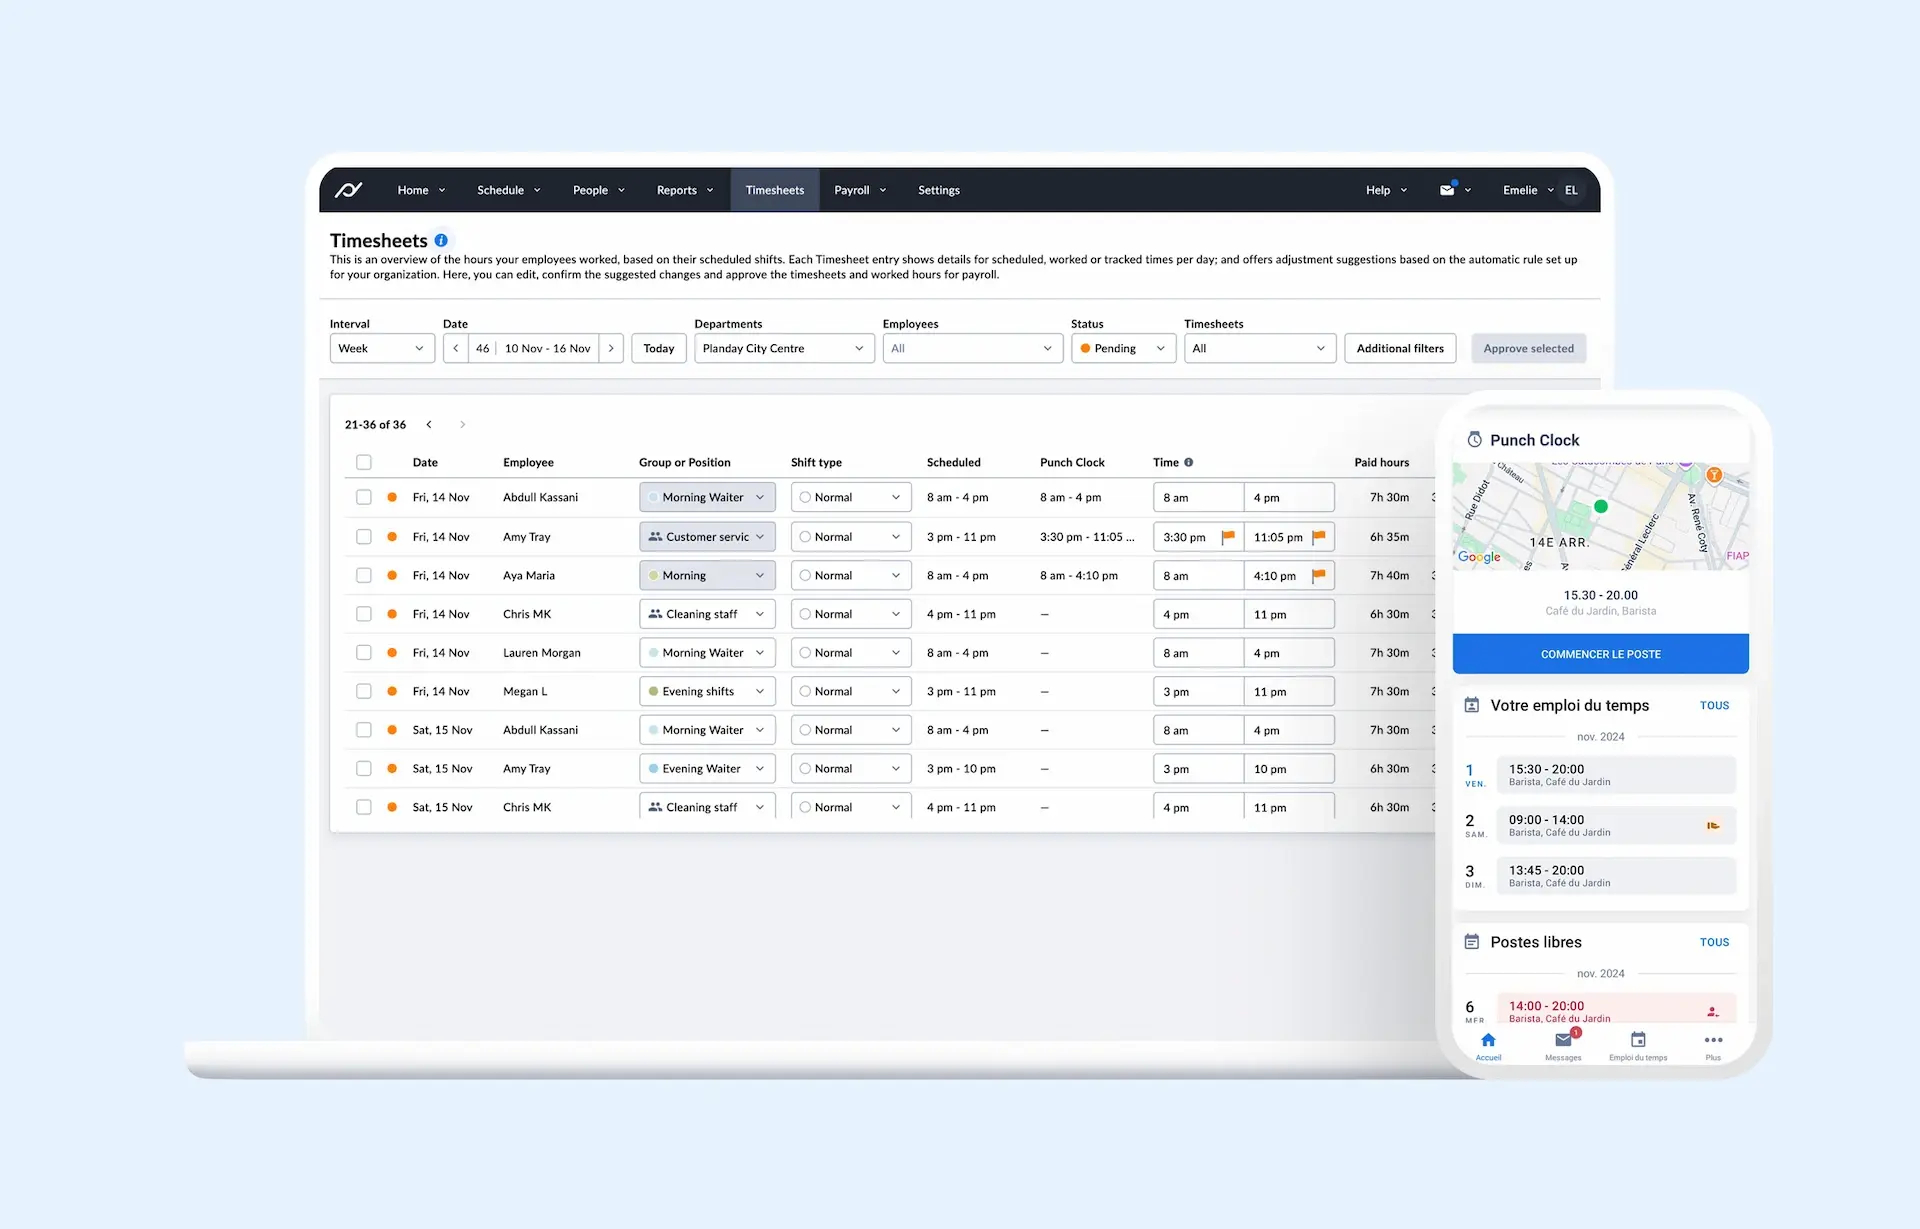Click the Approve selected button
This screenshot has height=1229, width=1920.
pyautogui.click(x=1528, y=348)
